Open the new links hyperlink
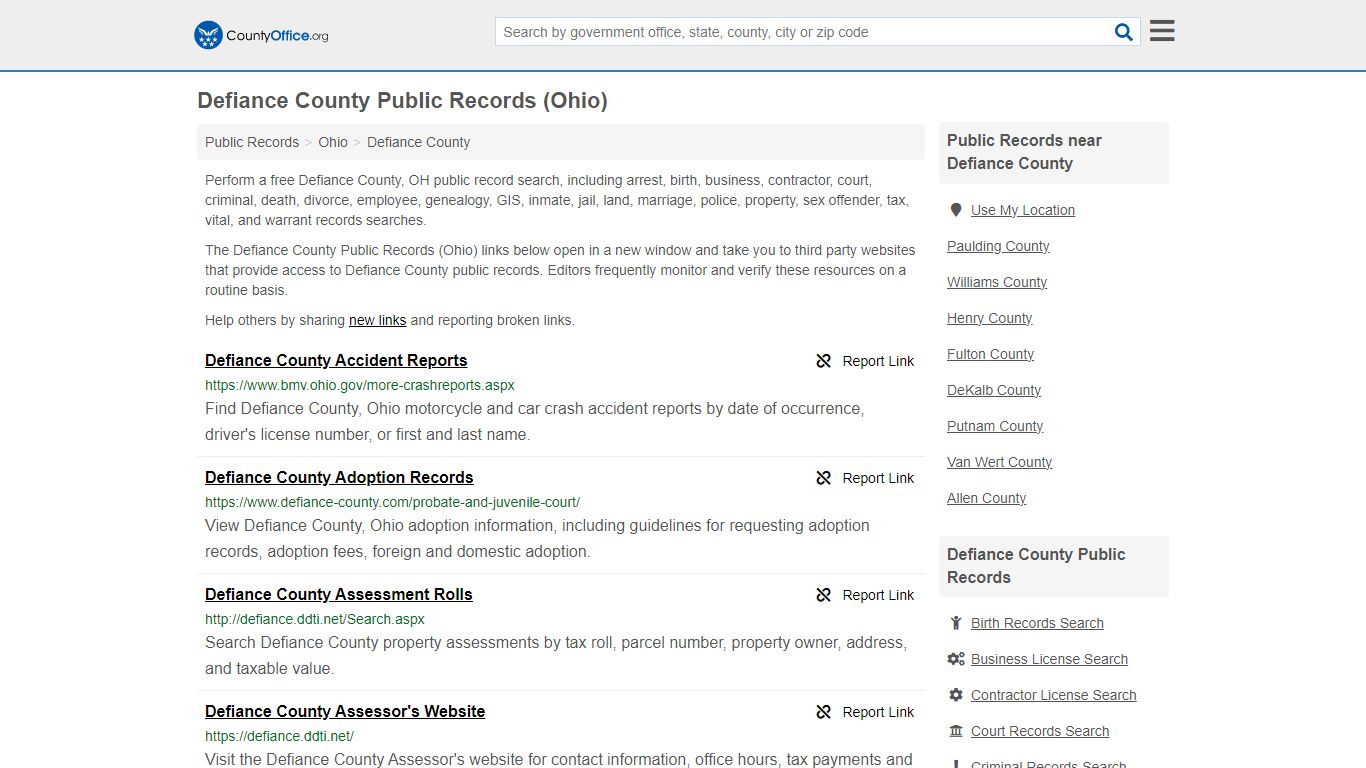This screenshot has width=1366, height=768. tap(377, 320)
